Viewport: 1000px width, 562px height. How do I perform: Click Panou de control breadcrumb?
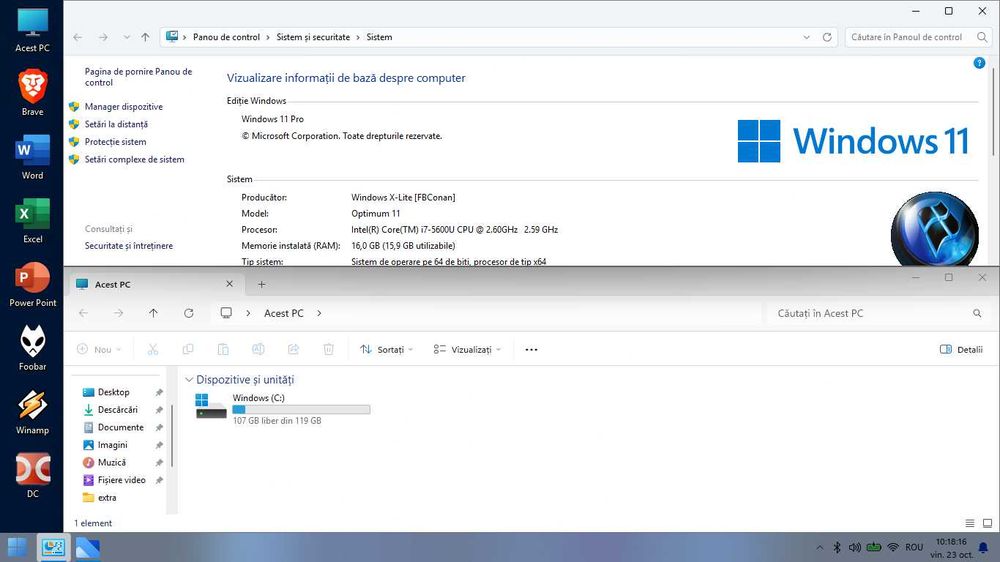point(226,37)
